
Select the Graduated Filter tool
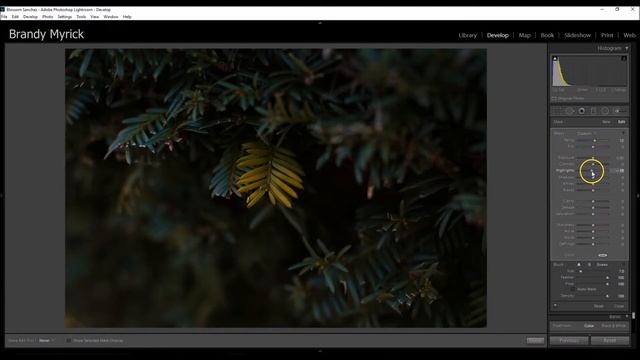click(593, 111)
